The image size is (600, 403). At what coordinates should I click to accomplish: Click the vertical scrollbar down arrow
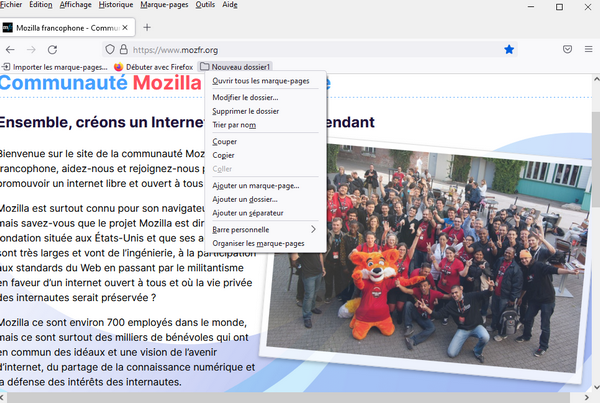point(596,387)
